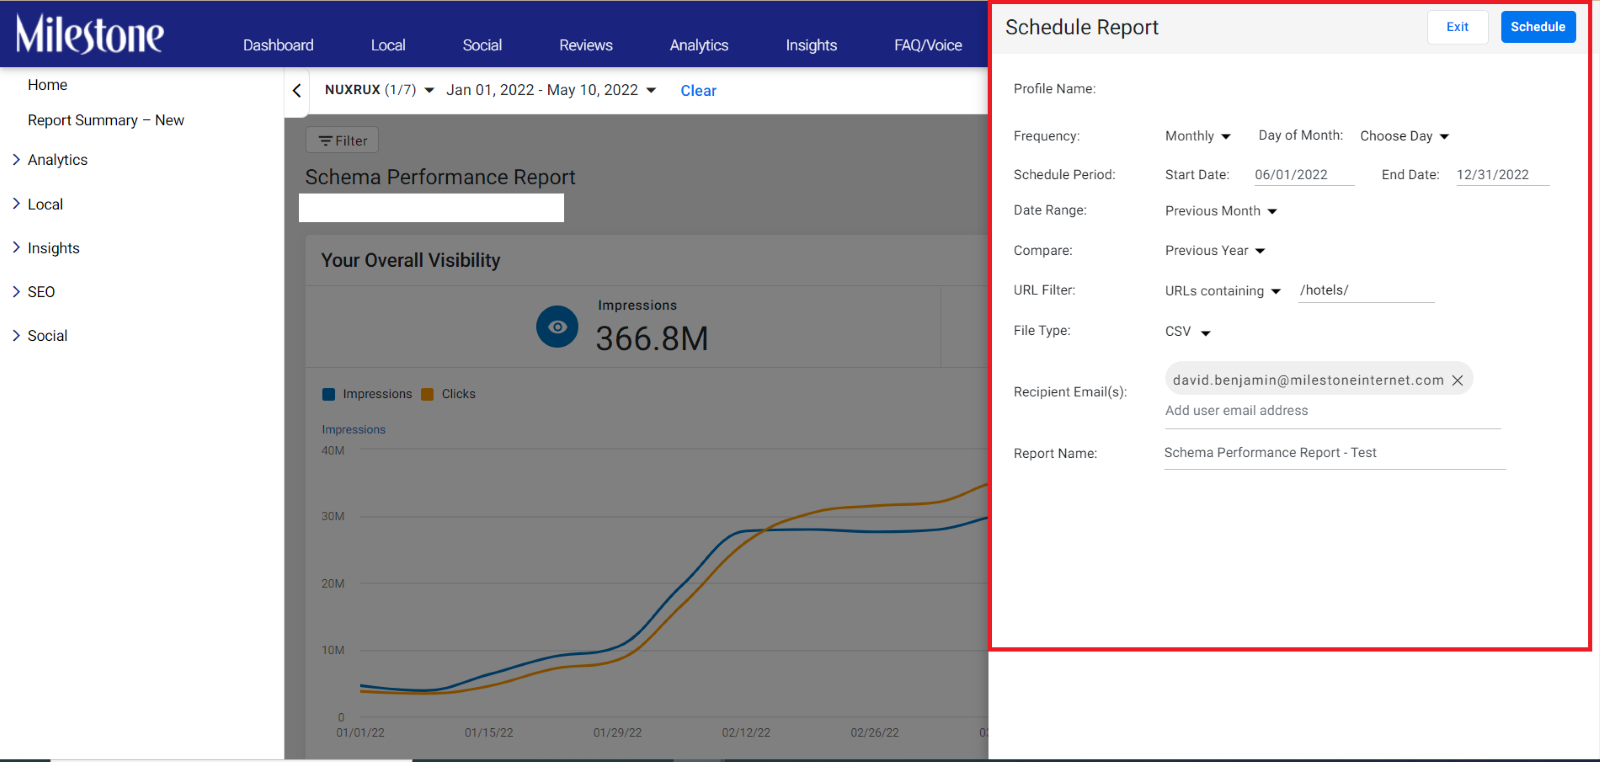
Task: Open the Monthly frequency dropdown
Action: pyautogui.click(x=1197, y=136)
